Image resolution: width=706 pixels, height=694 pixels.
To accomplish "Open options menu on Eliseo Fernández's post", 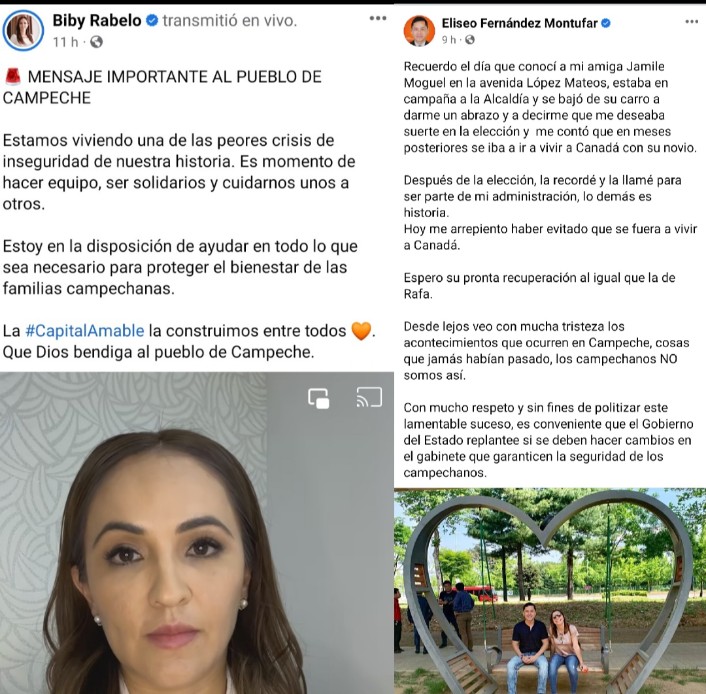I will 692,22.
